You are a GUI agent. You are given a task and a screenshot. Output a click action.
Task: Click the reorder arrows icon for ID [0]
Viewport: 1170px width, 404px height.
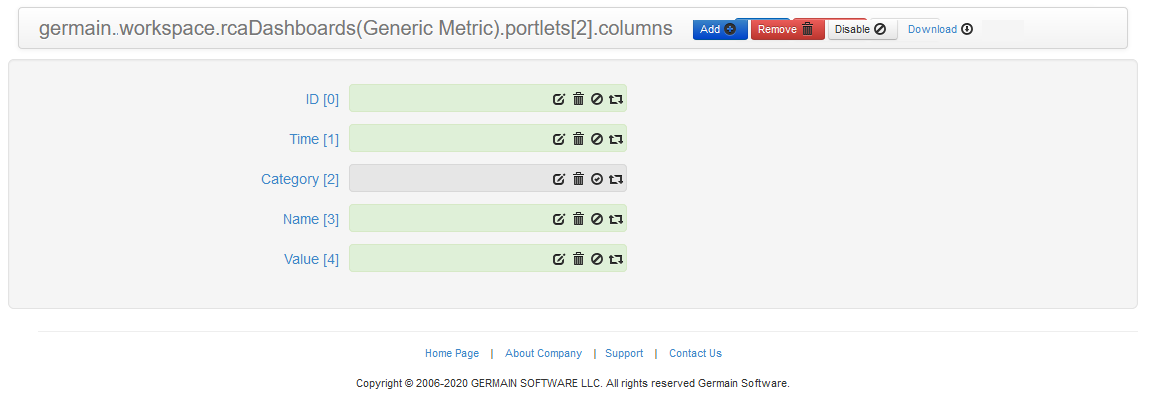coord(616,99)
